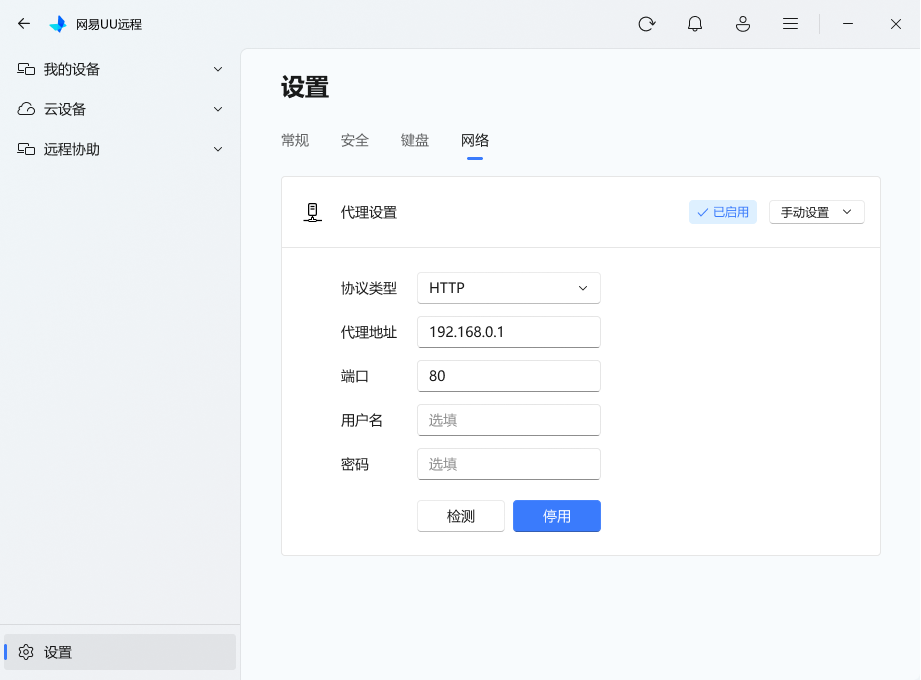Viewport: 921px width, 680px height.
Task: Click the 停用 button
Action: click(x=557, y=516)
